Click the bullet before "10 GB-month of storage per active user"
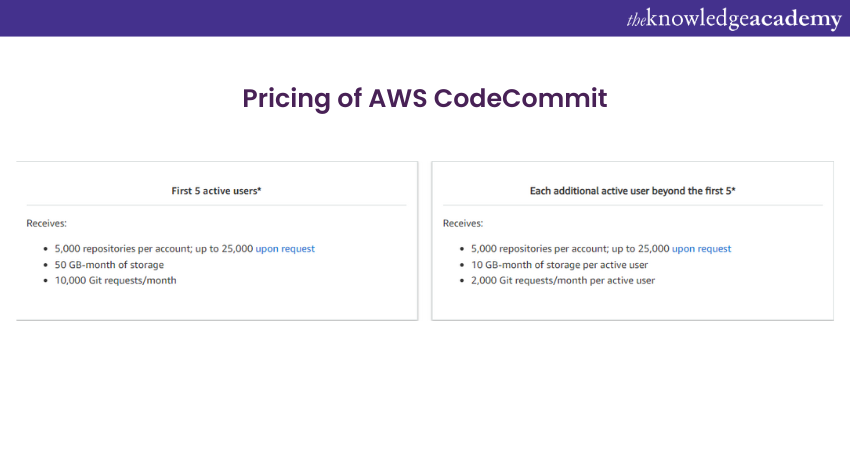 click(462, 265)
